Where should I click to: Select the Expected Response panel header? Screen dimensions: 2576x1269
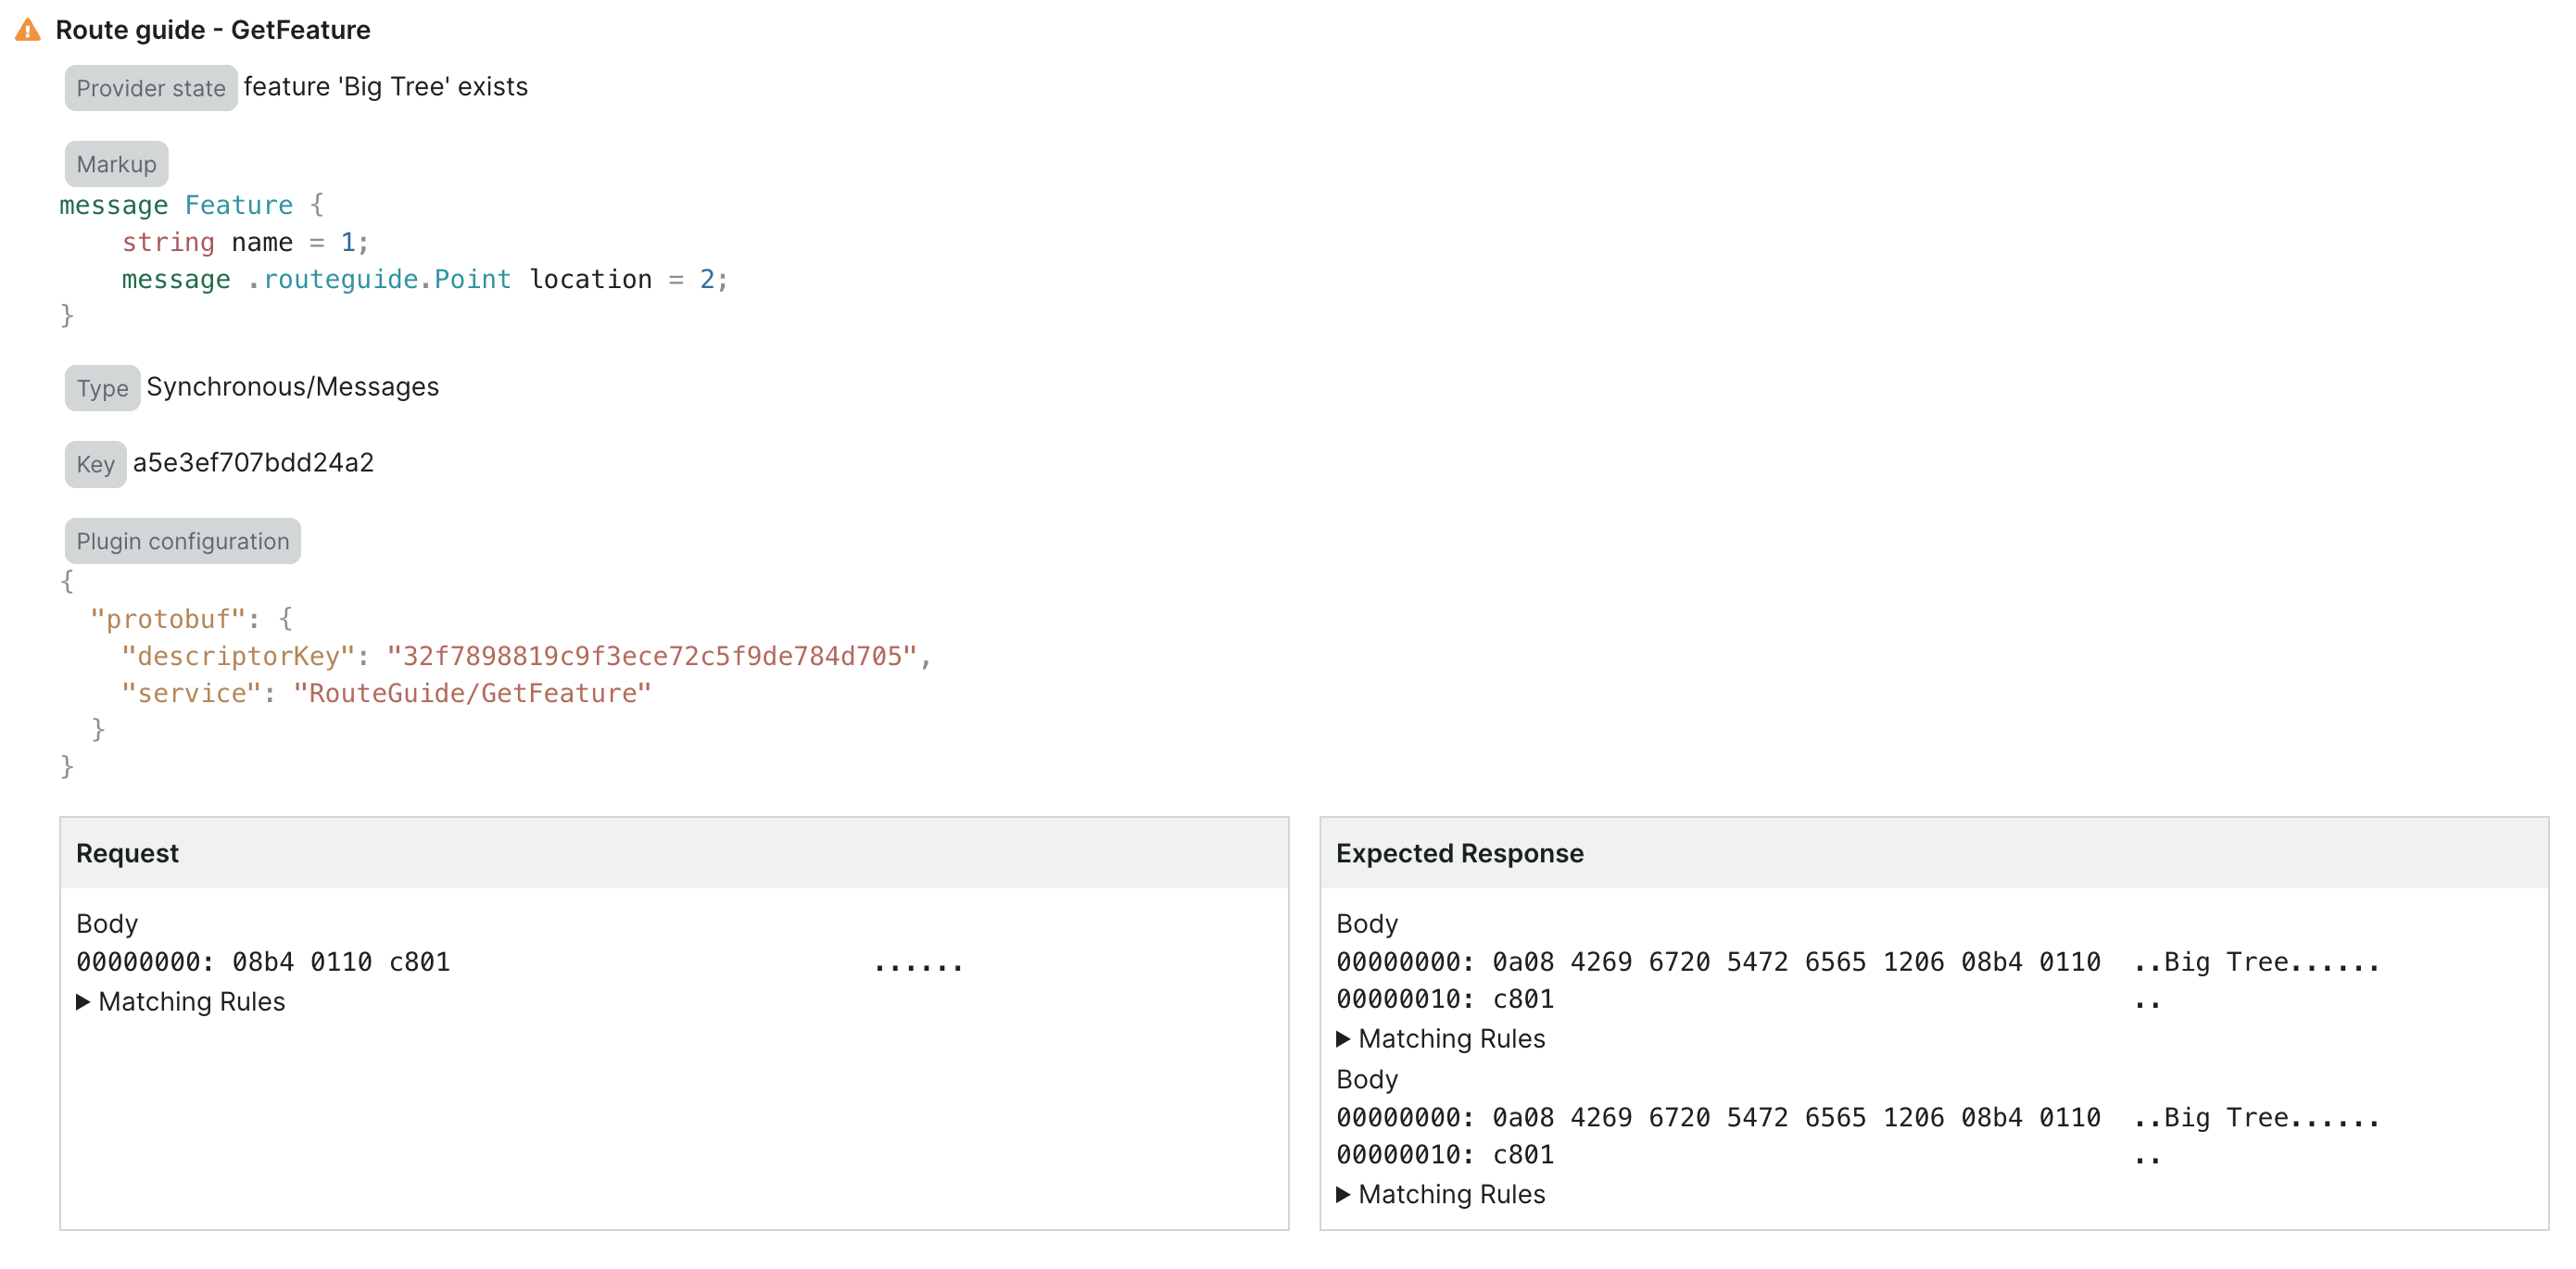point(1460,853)
